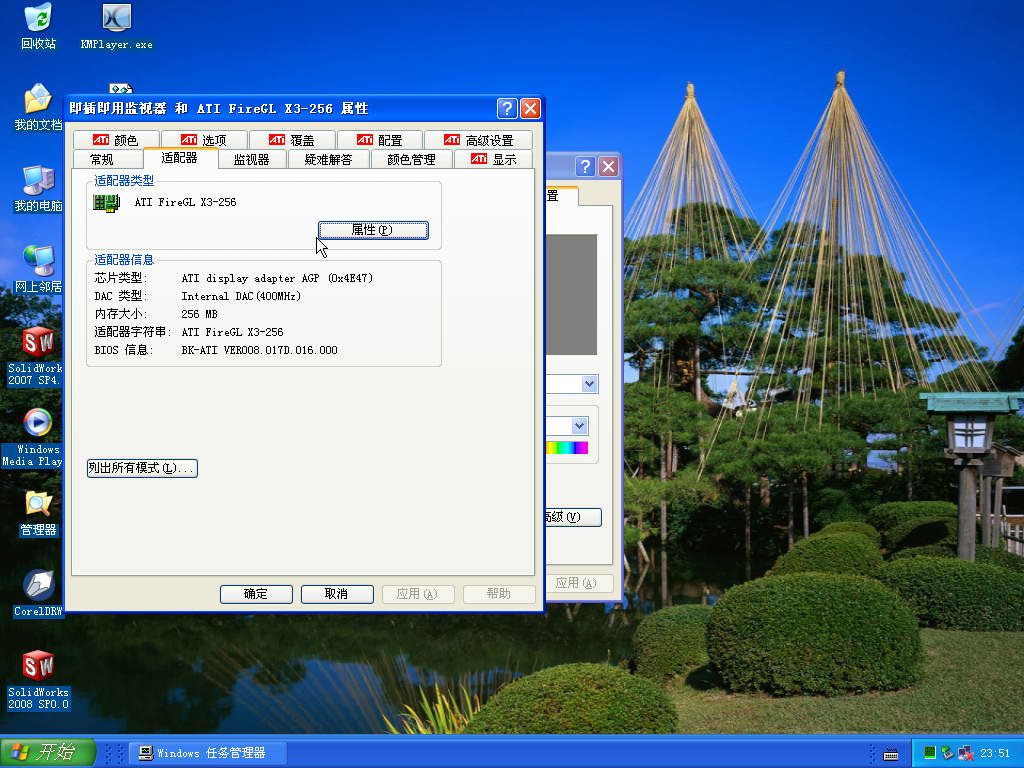This screenshot has height=768, width=1024.
Task: Expand the upper dropdown in background display window
Action: click(590, 384)
